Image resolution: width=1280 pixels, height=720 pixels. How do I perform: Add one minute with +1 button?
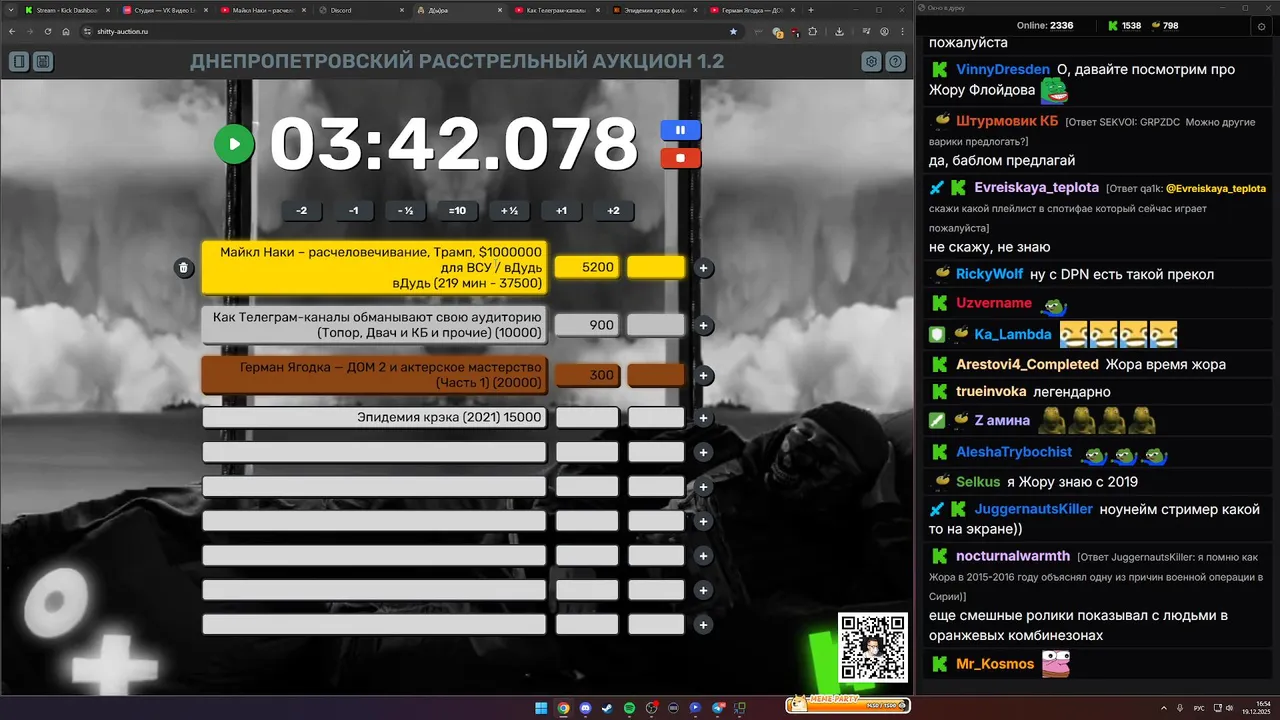click(x=561, y=211)
